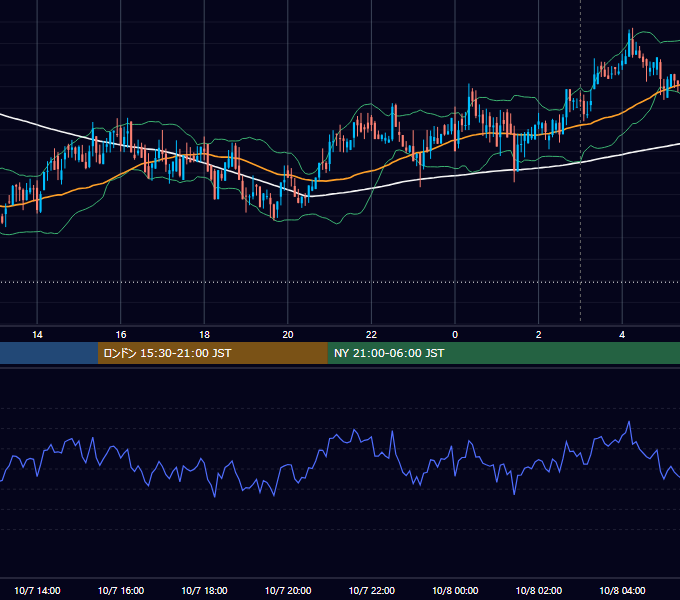Click the 18 hour label on the price chart axis
Screen dimensions: 680x600
point(204,335)
